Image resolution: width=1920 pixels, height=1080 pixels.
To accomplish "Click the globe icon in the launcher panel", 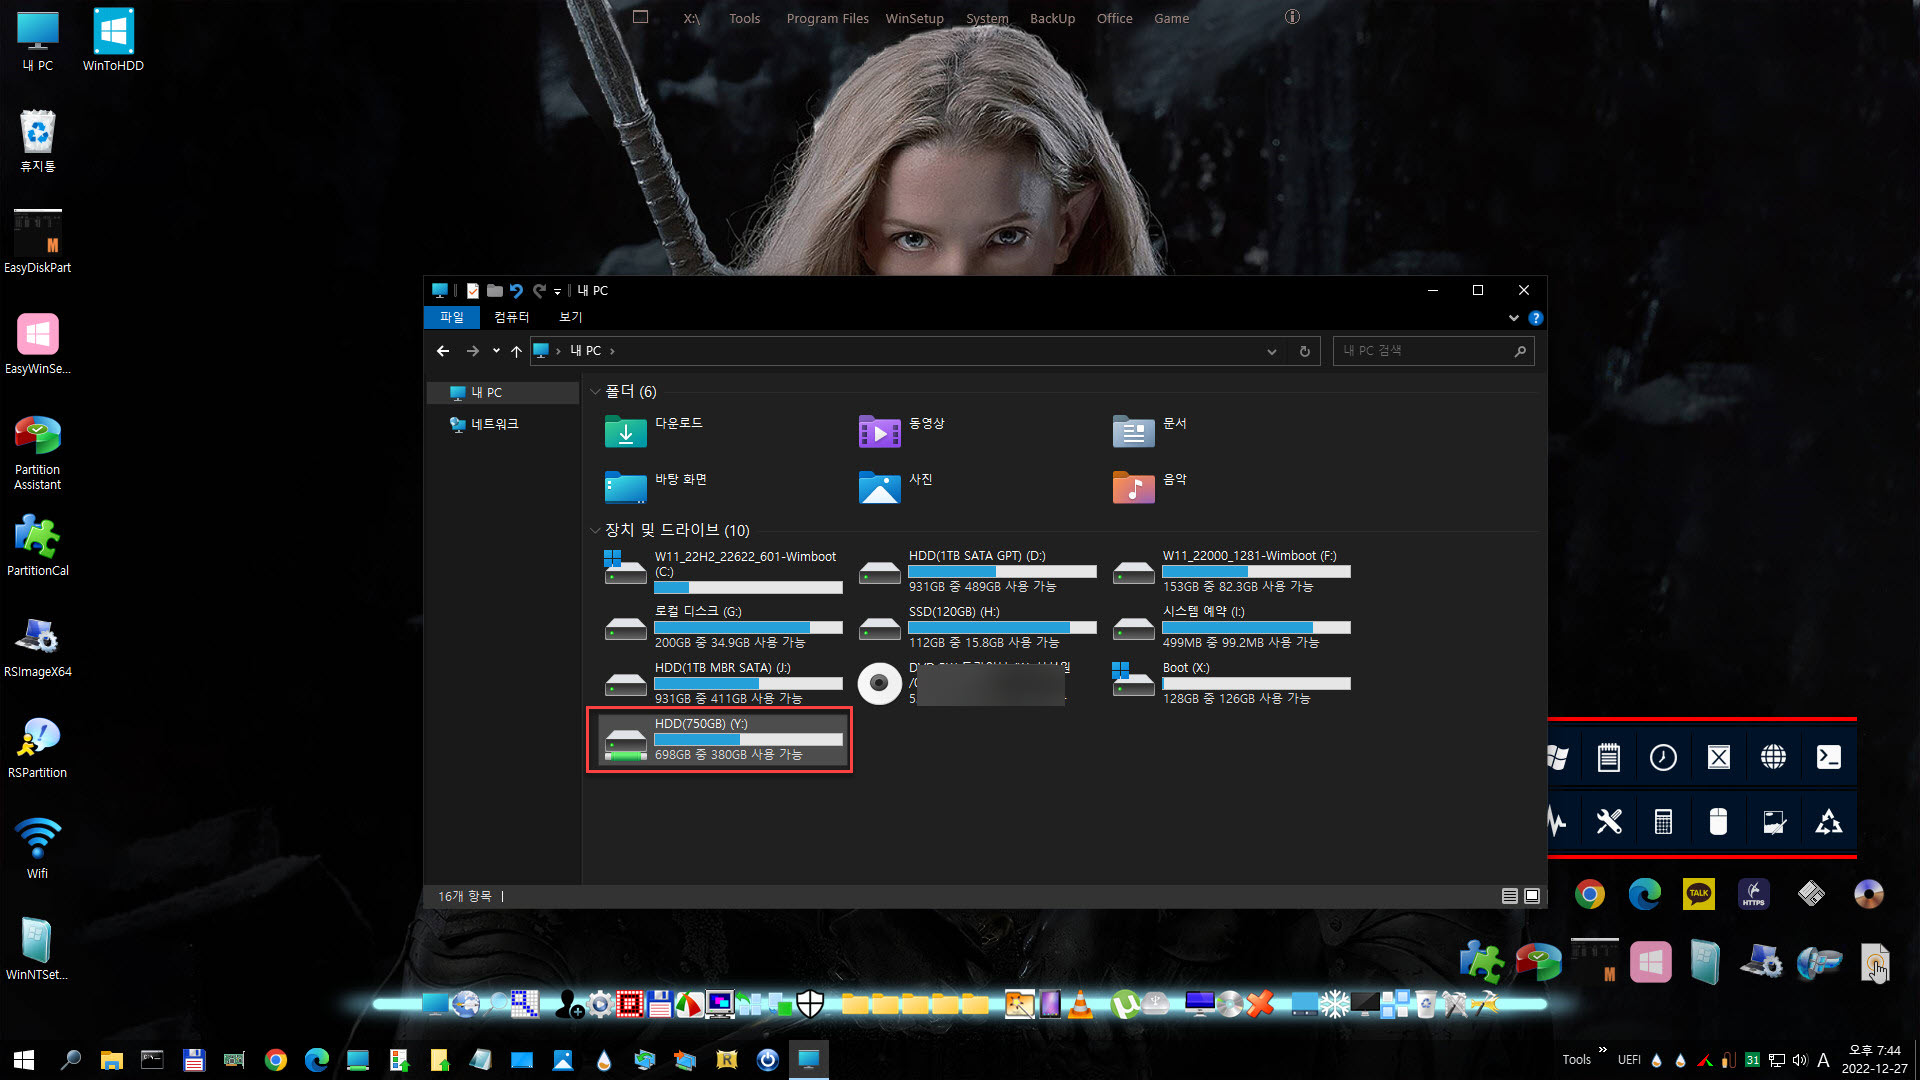I will (x=1773, y=758).
